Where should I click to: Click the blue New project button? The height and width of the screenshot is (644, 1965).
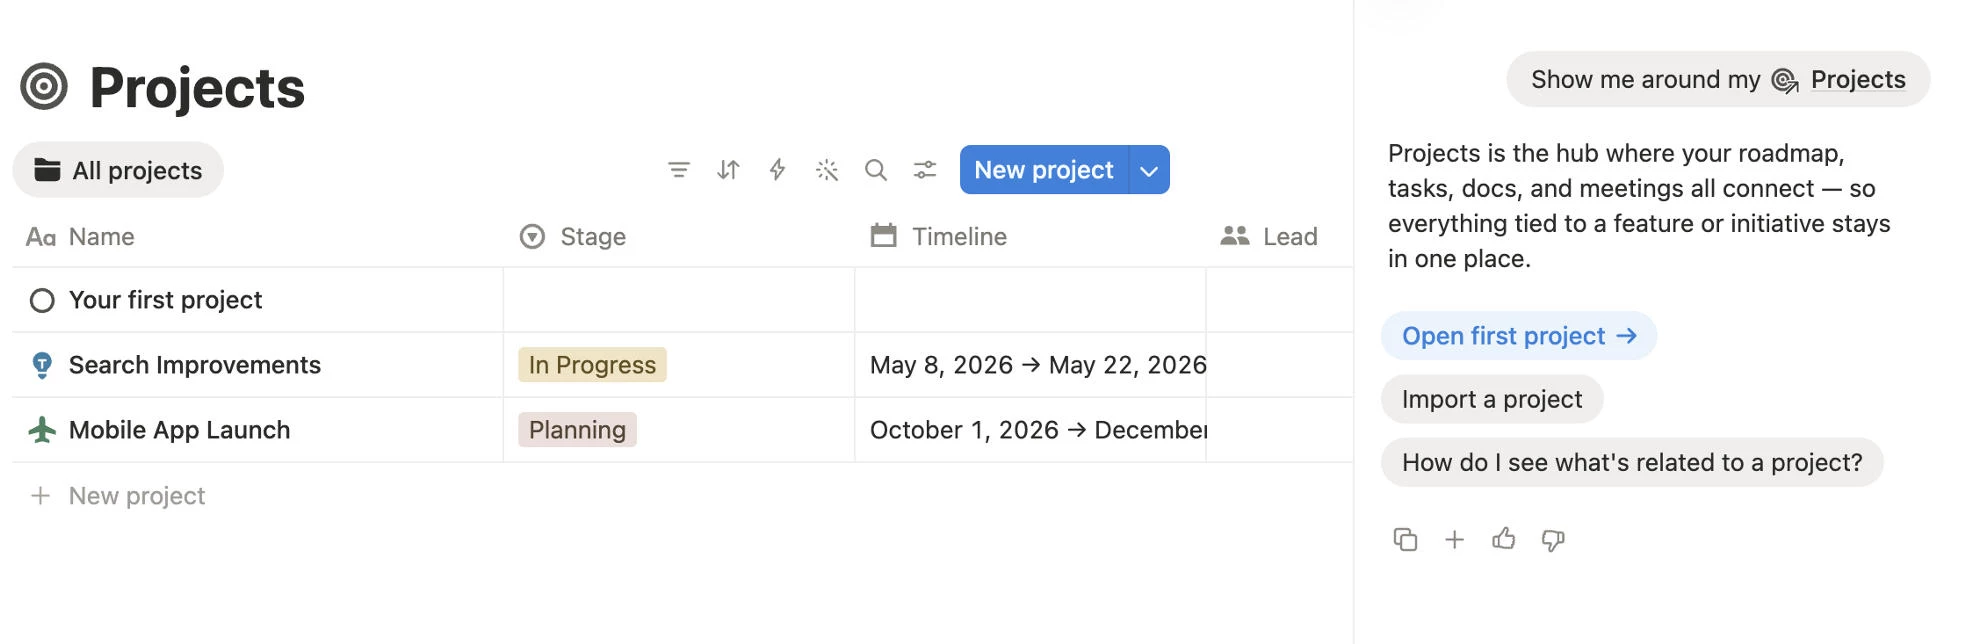point(1044,170)
